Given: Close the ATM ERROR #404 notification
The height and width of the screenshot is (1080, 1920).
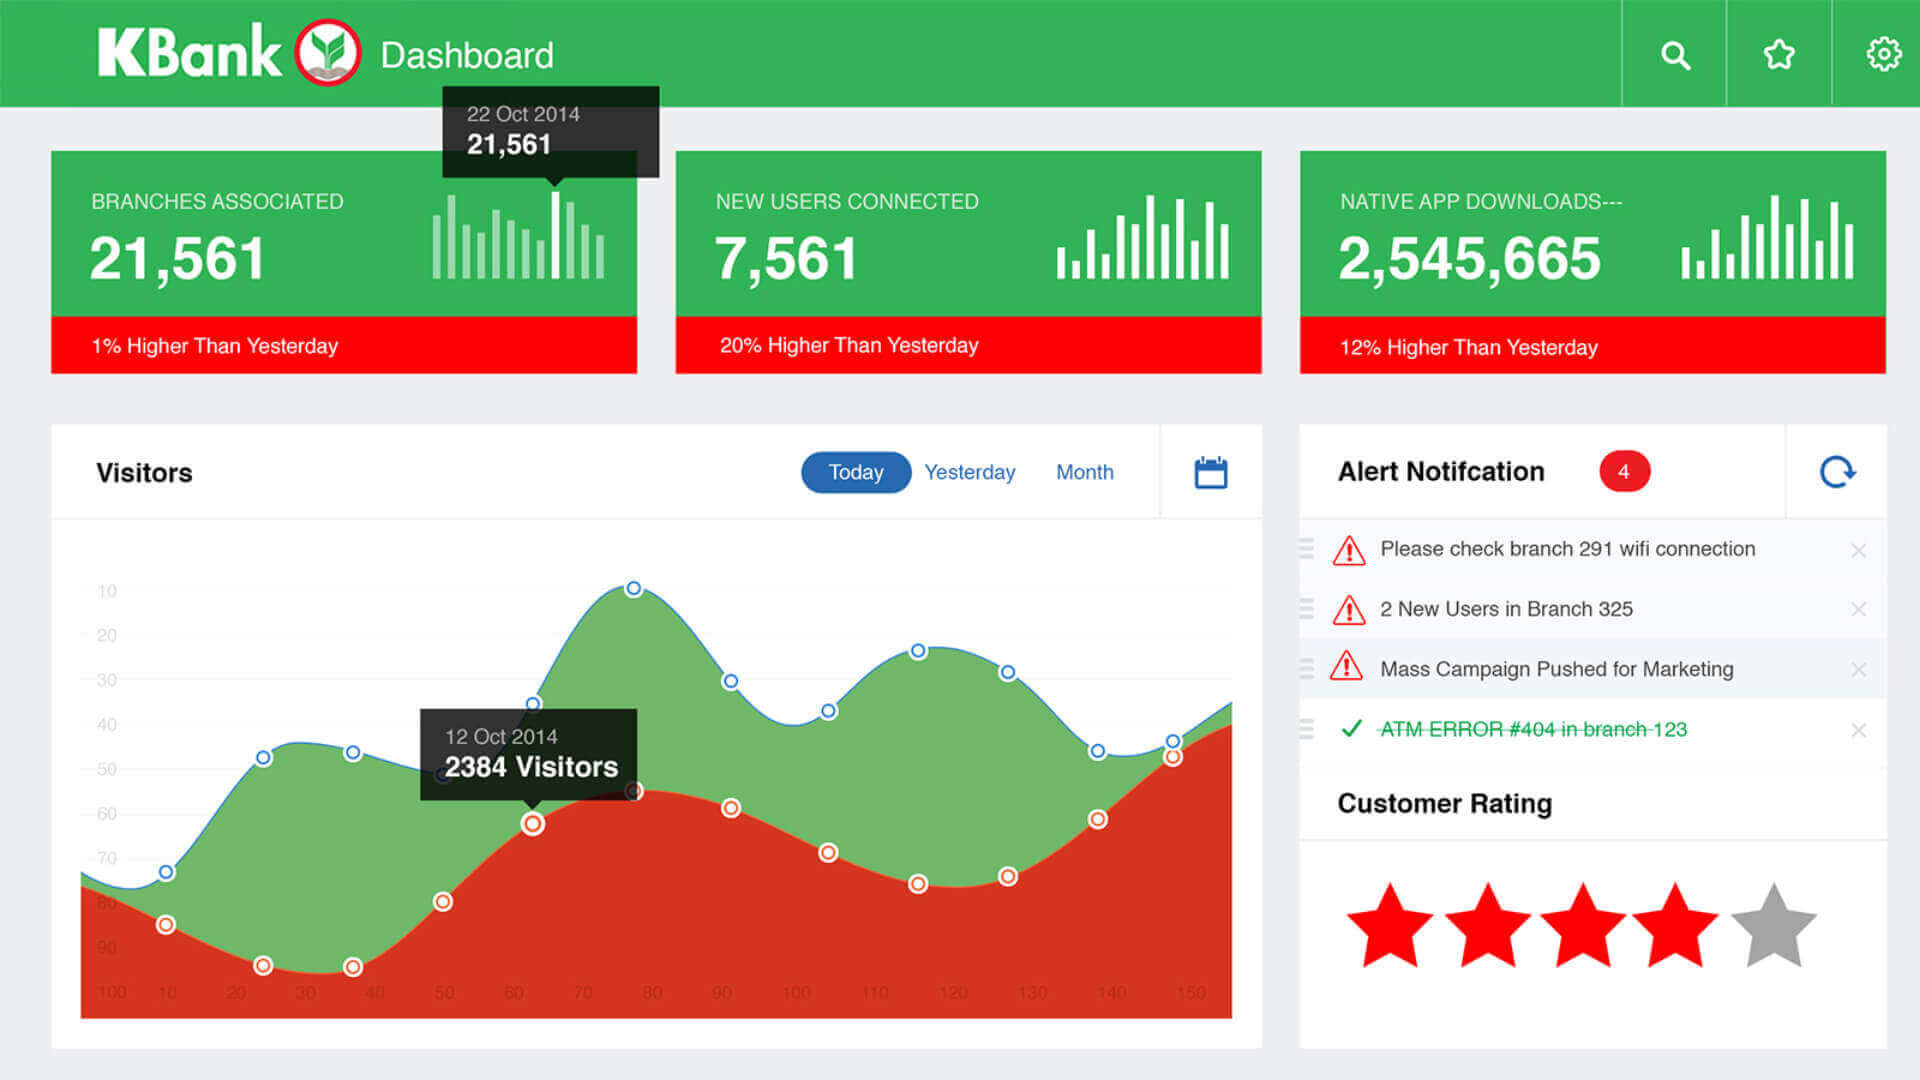Looking at the screenshot, I should (x=1858, y=730).
